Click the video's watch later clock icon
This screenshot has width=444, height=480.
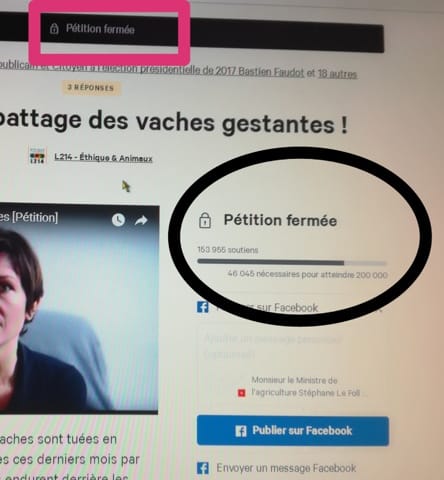(118, 220)
